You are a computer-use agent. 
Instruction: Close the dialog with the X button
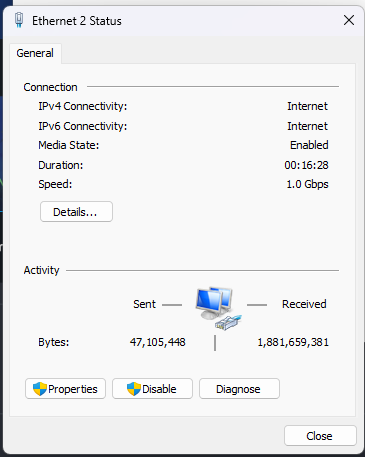(x=349, y=20)
